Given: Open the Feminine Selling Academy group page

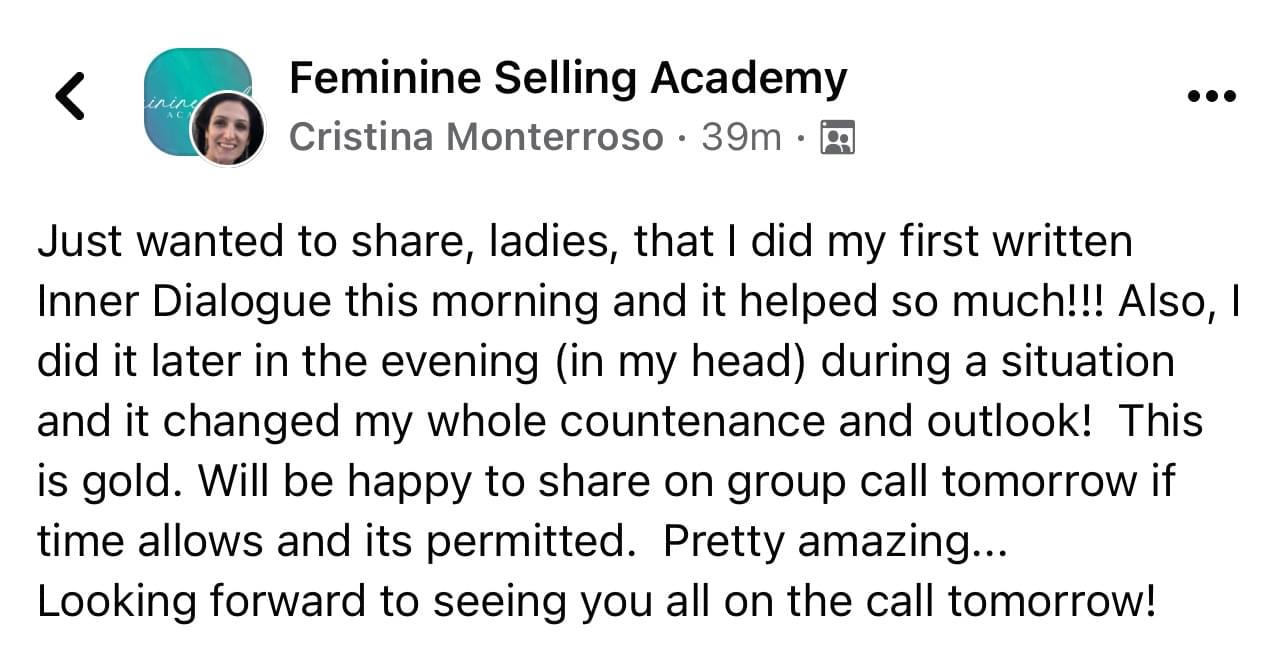Looking at the screenshot, I should [x=567, y=78].
